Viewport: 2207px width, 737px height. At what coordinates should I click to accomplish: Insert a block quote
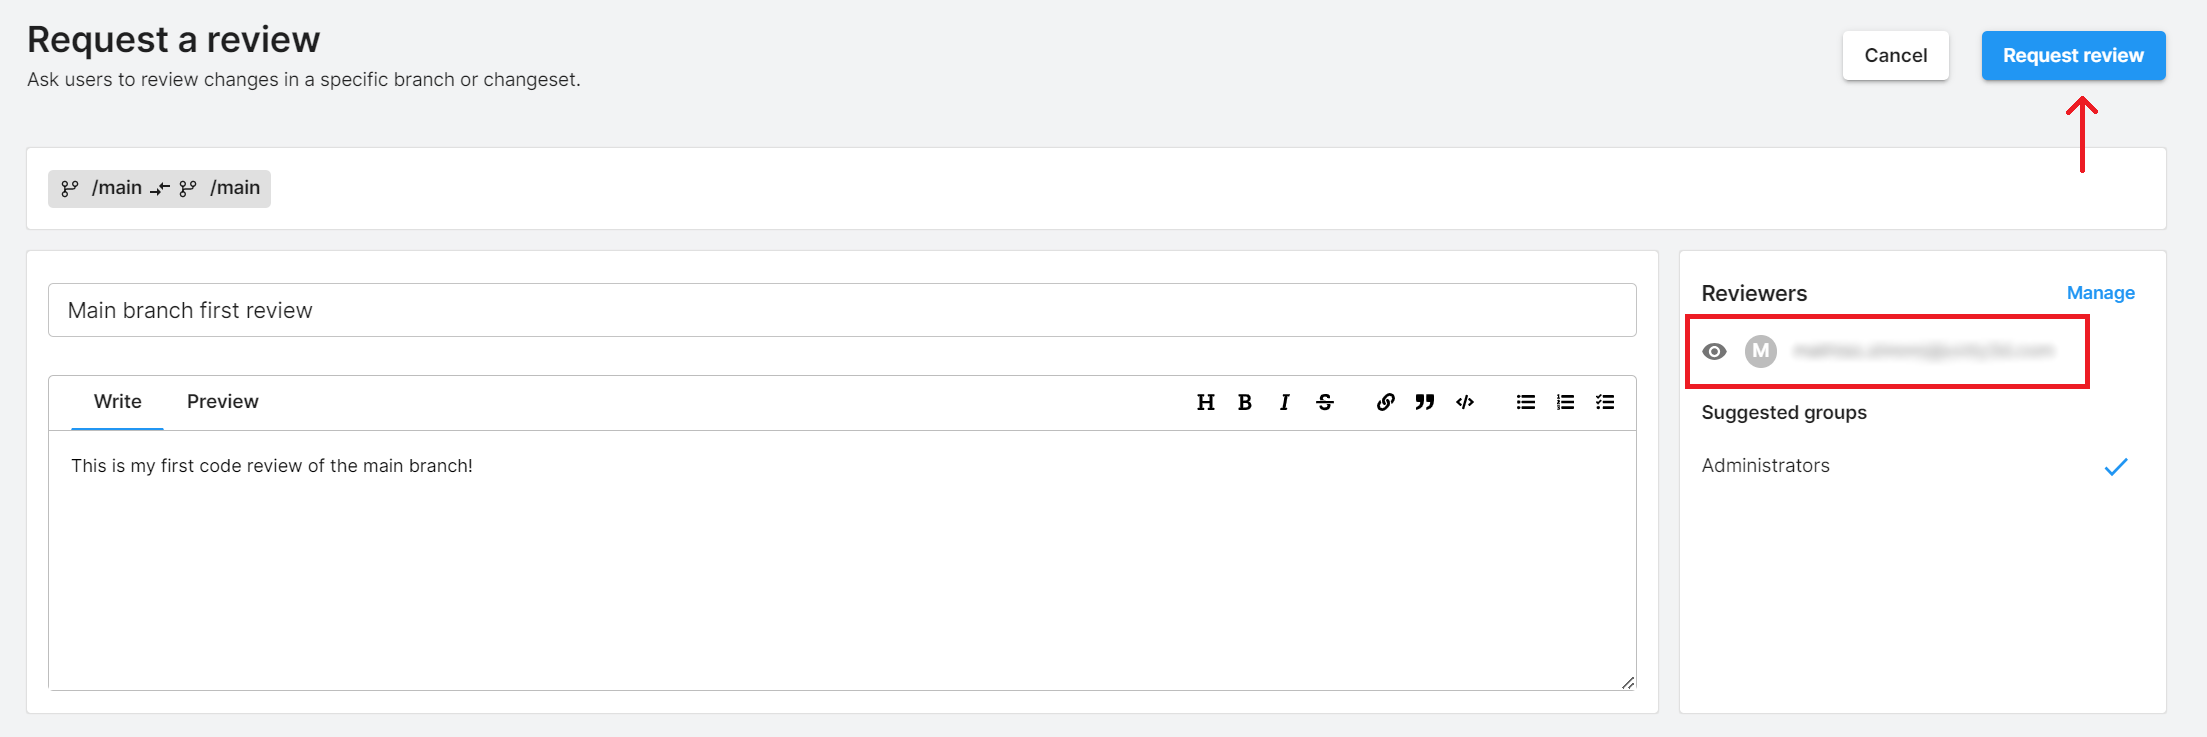click(1425, 402)
